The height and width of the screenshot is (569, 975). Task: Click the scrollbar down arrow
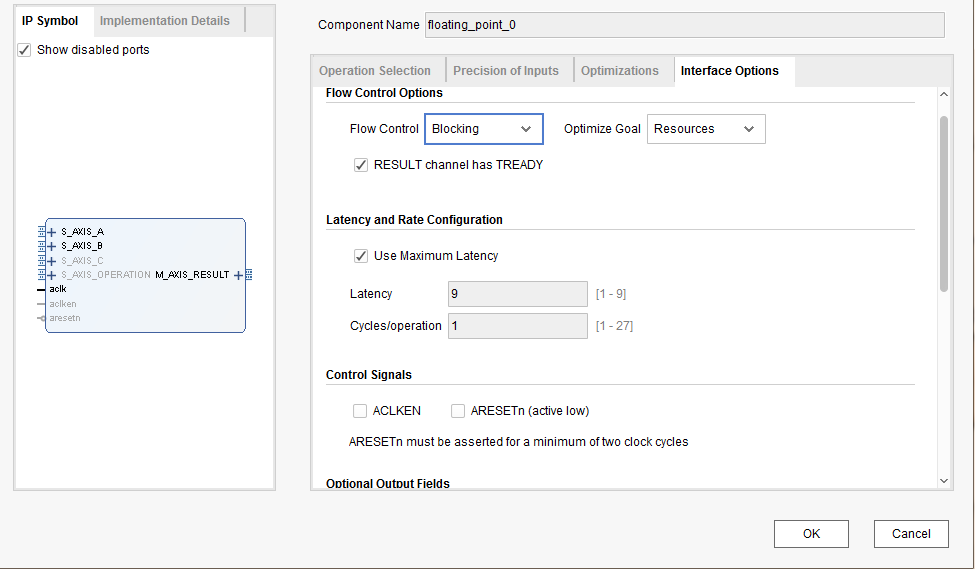944,481
